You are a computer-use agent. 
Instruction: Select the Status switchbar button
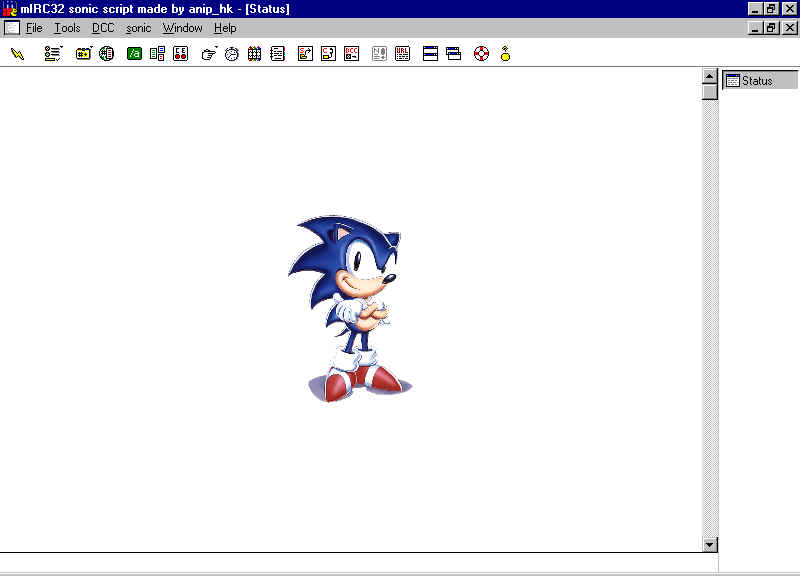coord(760,81)
